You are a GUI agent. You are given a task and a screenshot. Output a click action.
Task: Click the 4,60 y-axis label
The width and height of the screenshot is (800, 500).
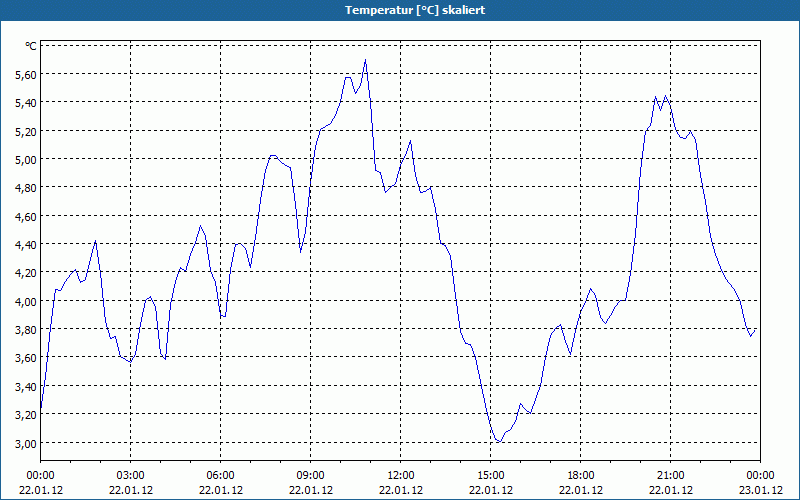pos(27,216)
